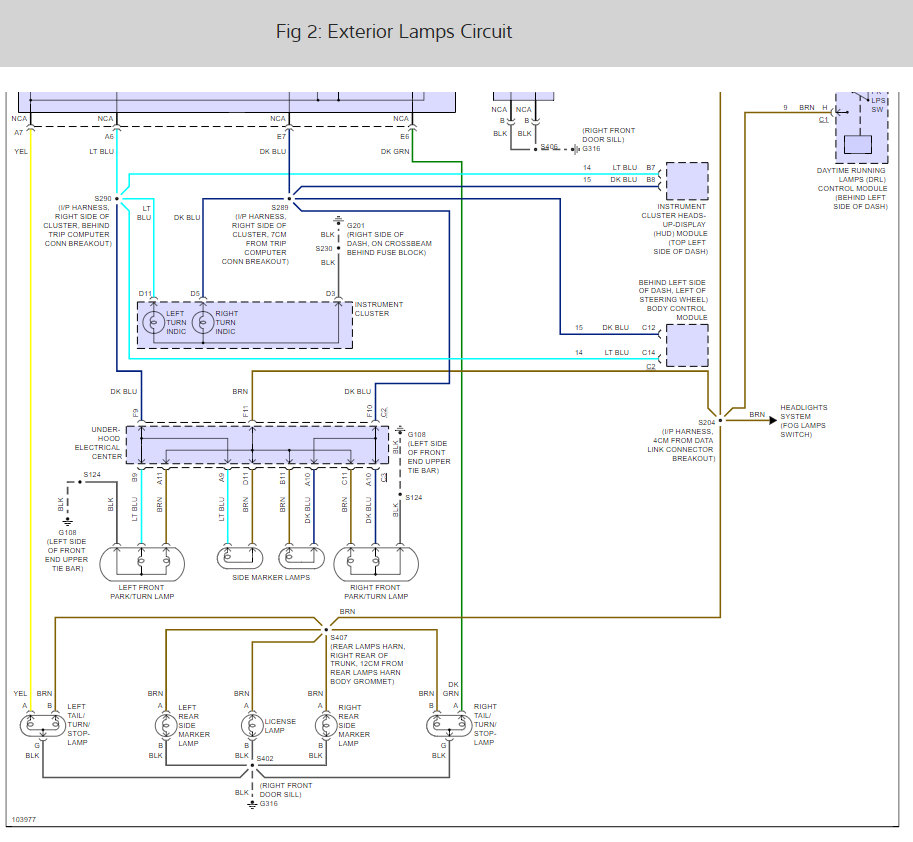Click the E6 connector label
Viewport: 913px width, 842px height.
pyautogui.click(x=405, y=137)
